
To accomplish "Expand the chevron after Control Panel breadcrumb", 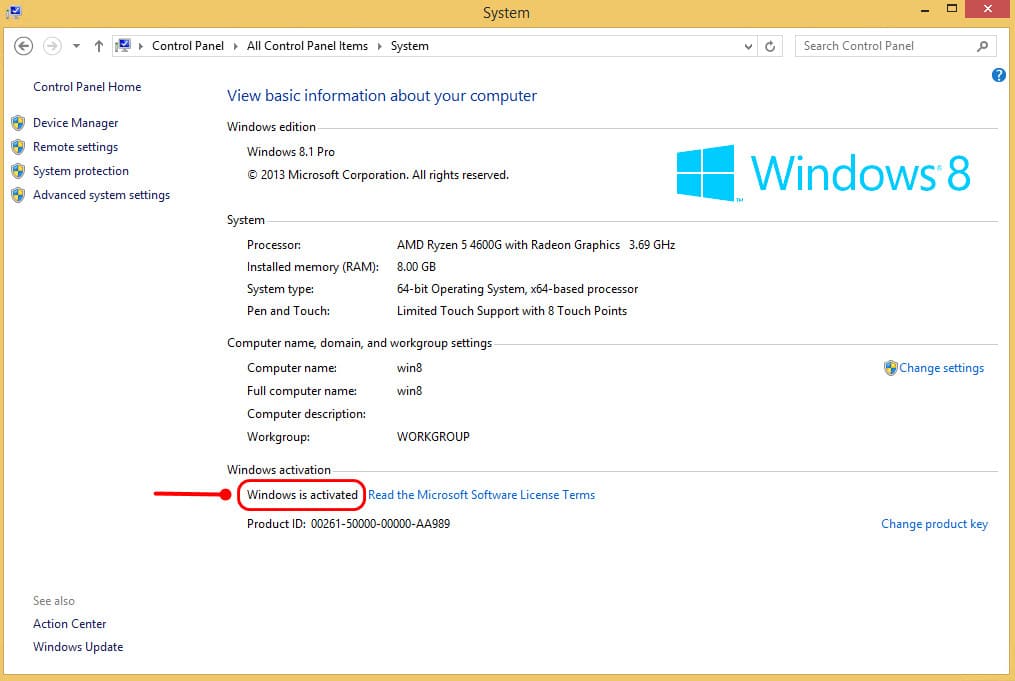I will pyautogui.click(x=235, y=46).
